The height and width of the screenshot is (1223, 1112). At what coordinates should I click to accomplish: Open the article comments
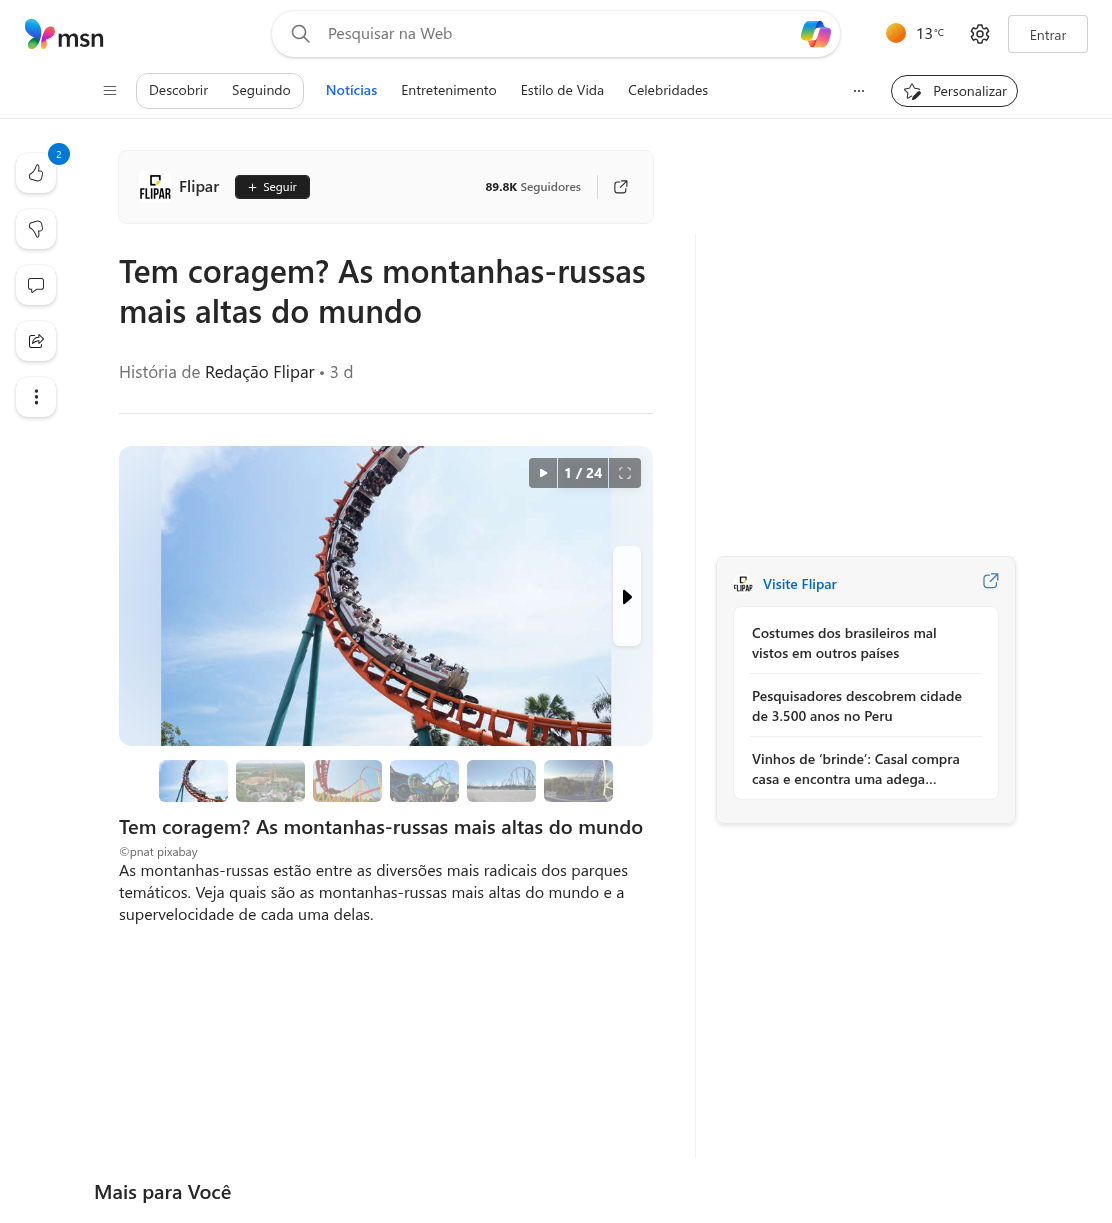tap(36, 285)
